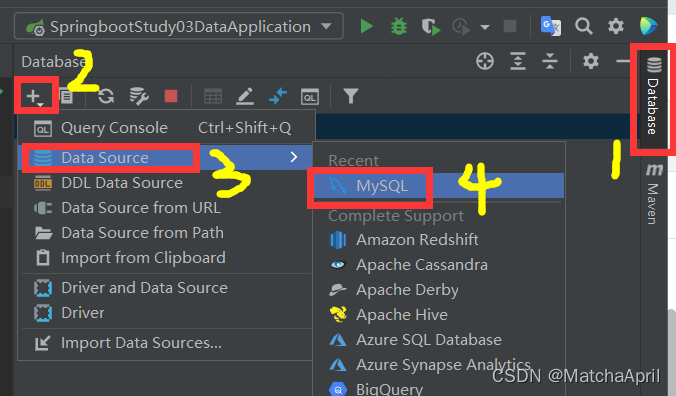Viewport: 676px width, 396px height.
Task: Choose Azure SQL Database
Action: tap(439, 340)
